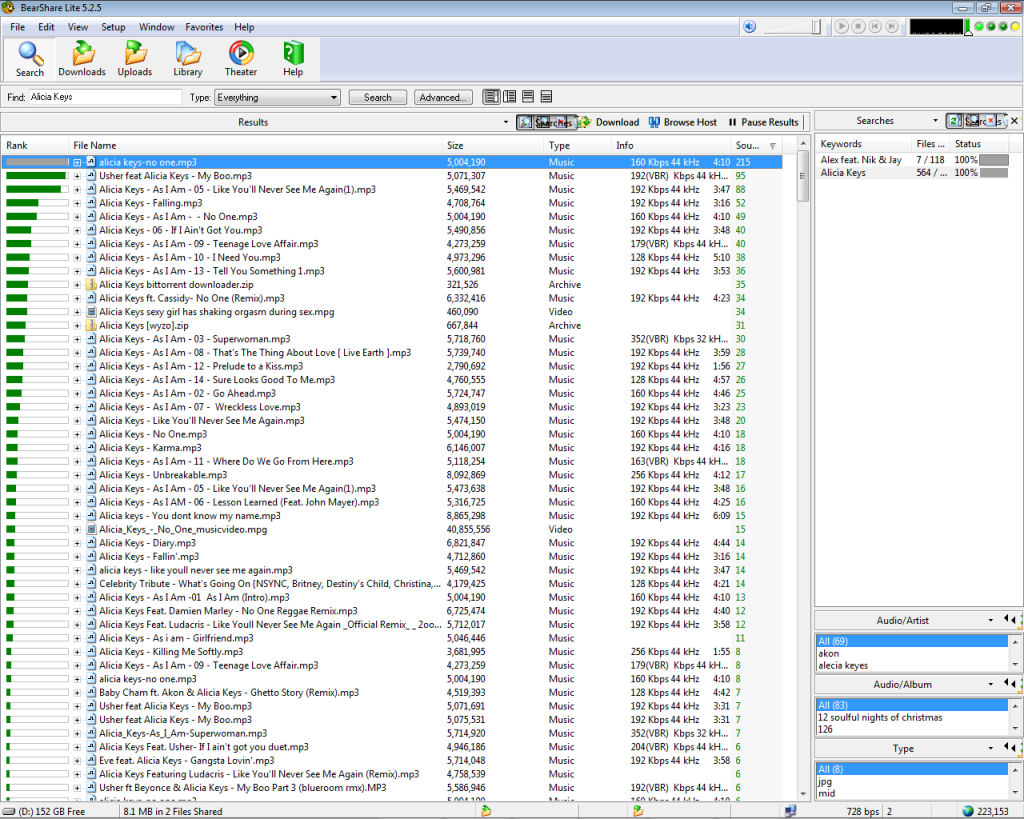Switch to the first results layout view
Viewport: 1024px width, 819px height.
492,97
